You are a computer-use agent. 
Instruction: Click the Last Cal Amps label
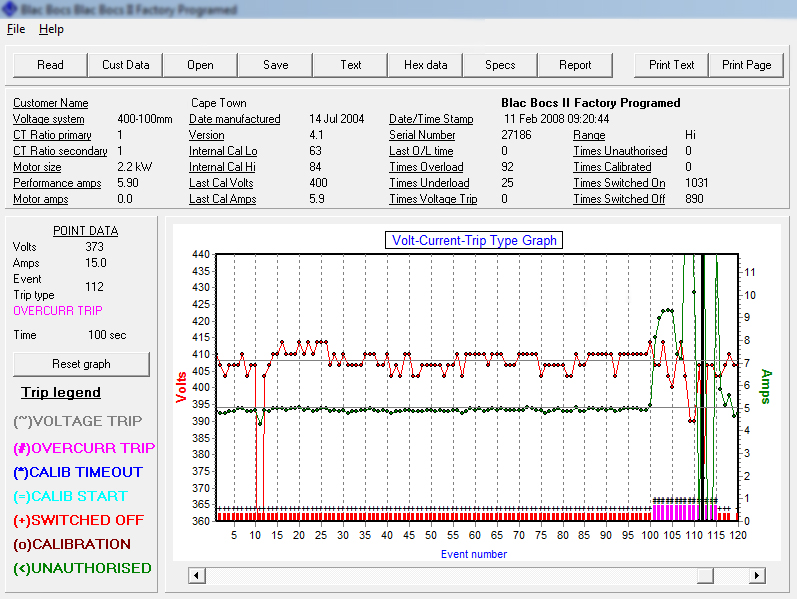pos(223,199)
